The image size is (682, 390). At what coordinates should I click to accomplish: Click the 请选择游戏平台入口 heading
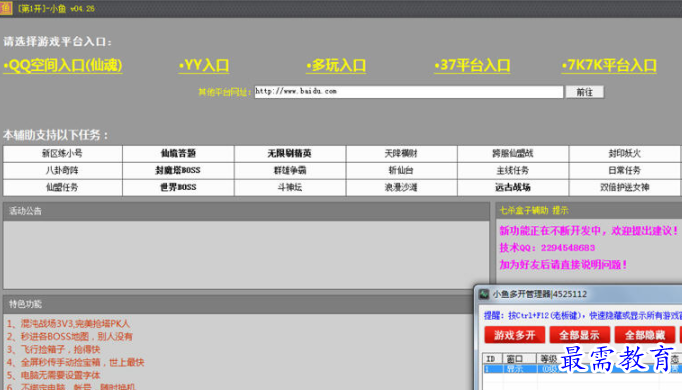[x=57, y=42]
